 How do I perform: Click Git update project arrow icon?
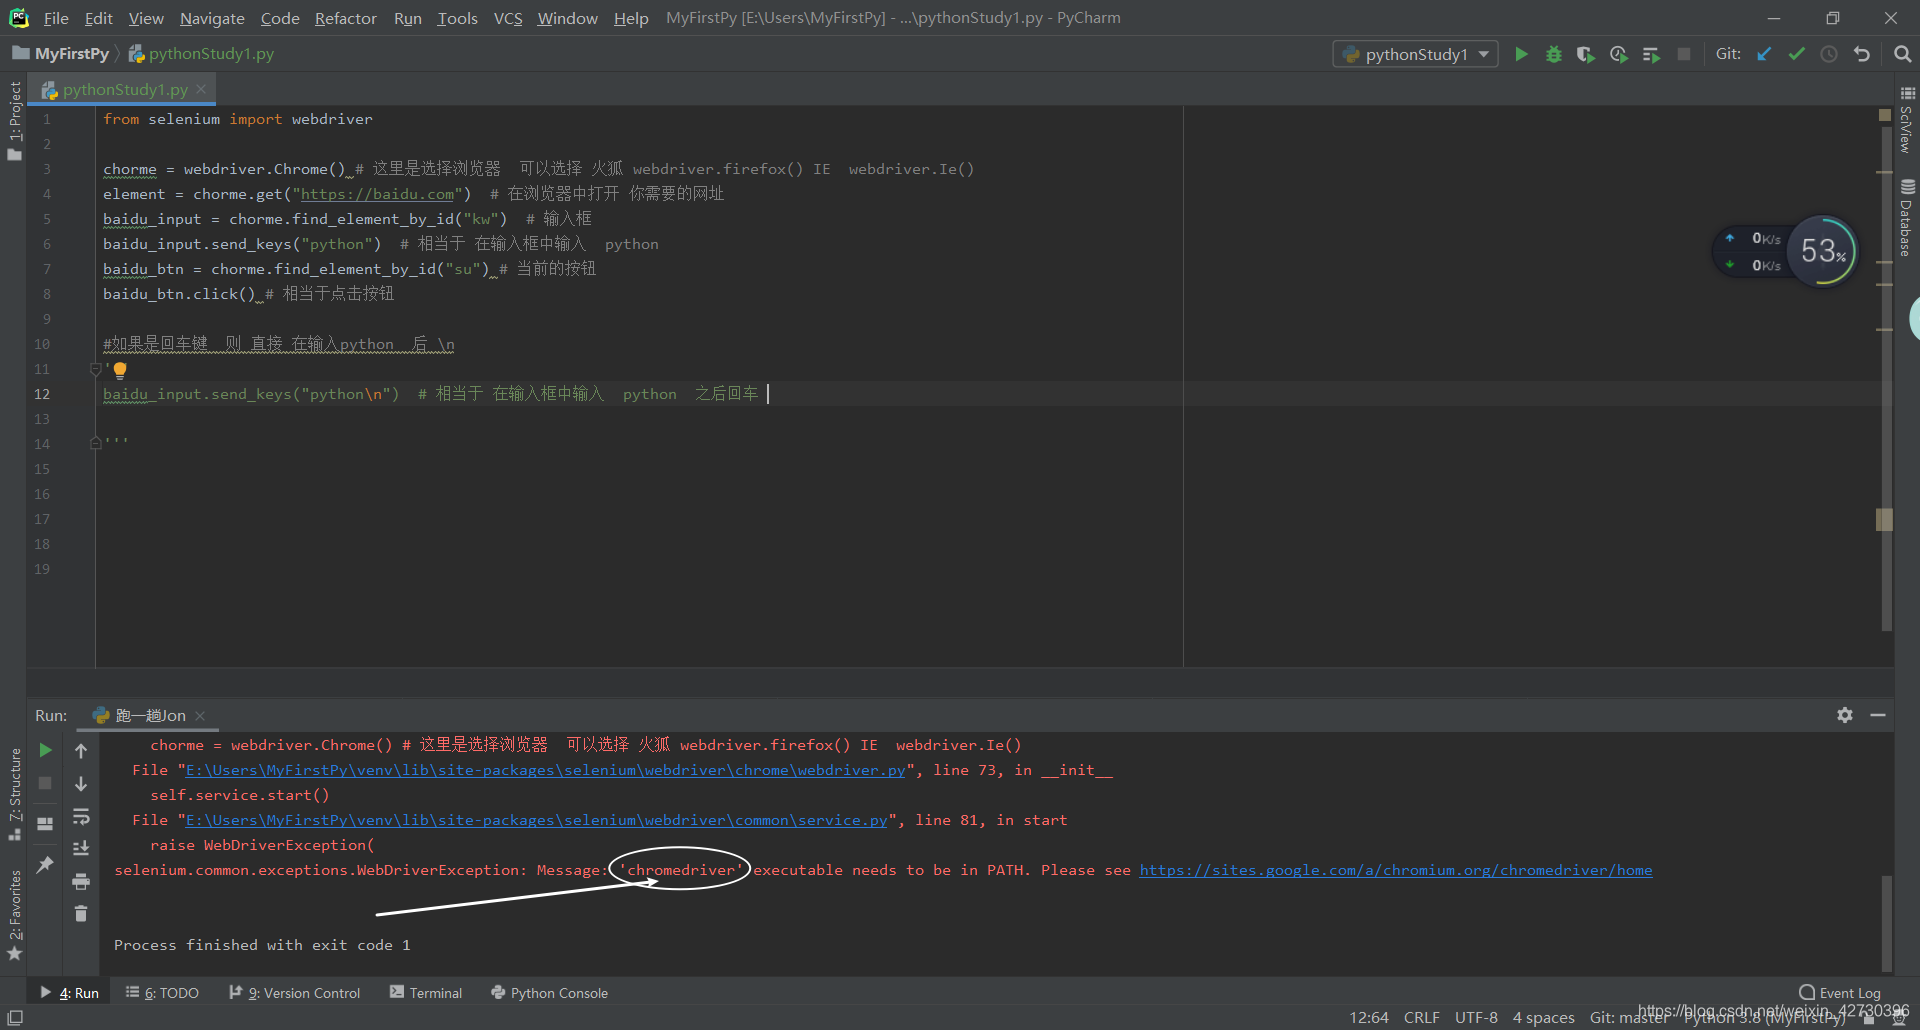1764,54
